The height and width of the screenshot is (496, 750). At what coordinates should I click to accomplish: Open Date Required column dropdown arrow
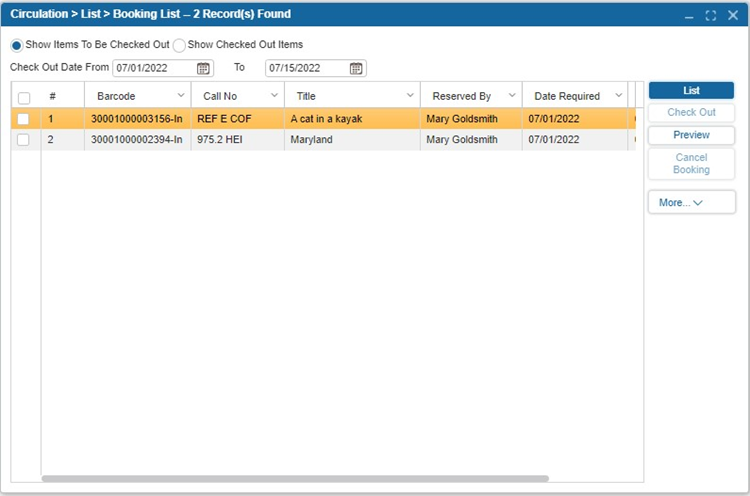[618, 95]
